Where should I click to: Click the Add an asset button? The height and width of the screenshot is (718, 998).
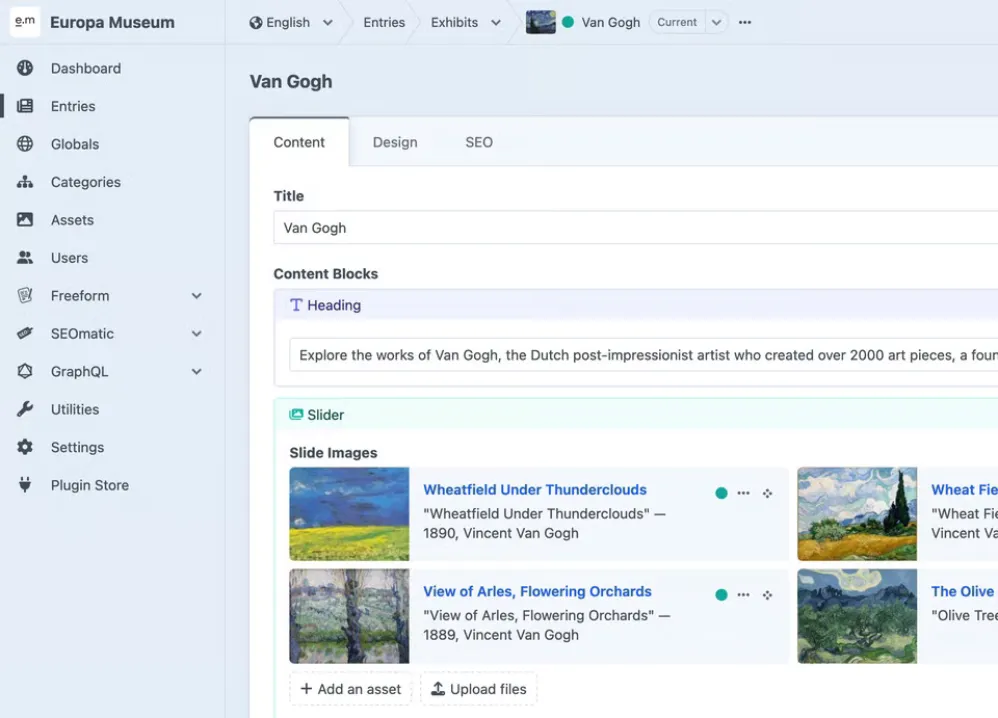pos(351,689)
